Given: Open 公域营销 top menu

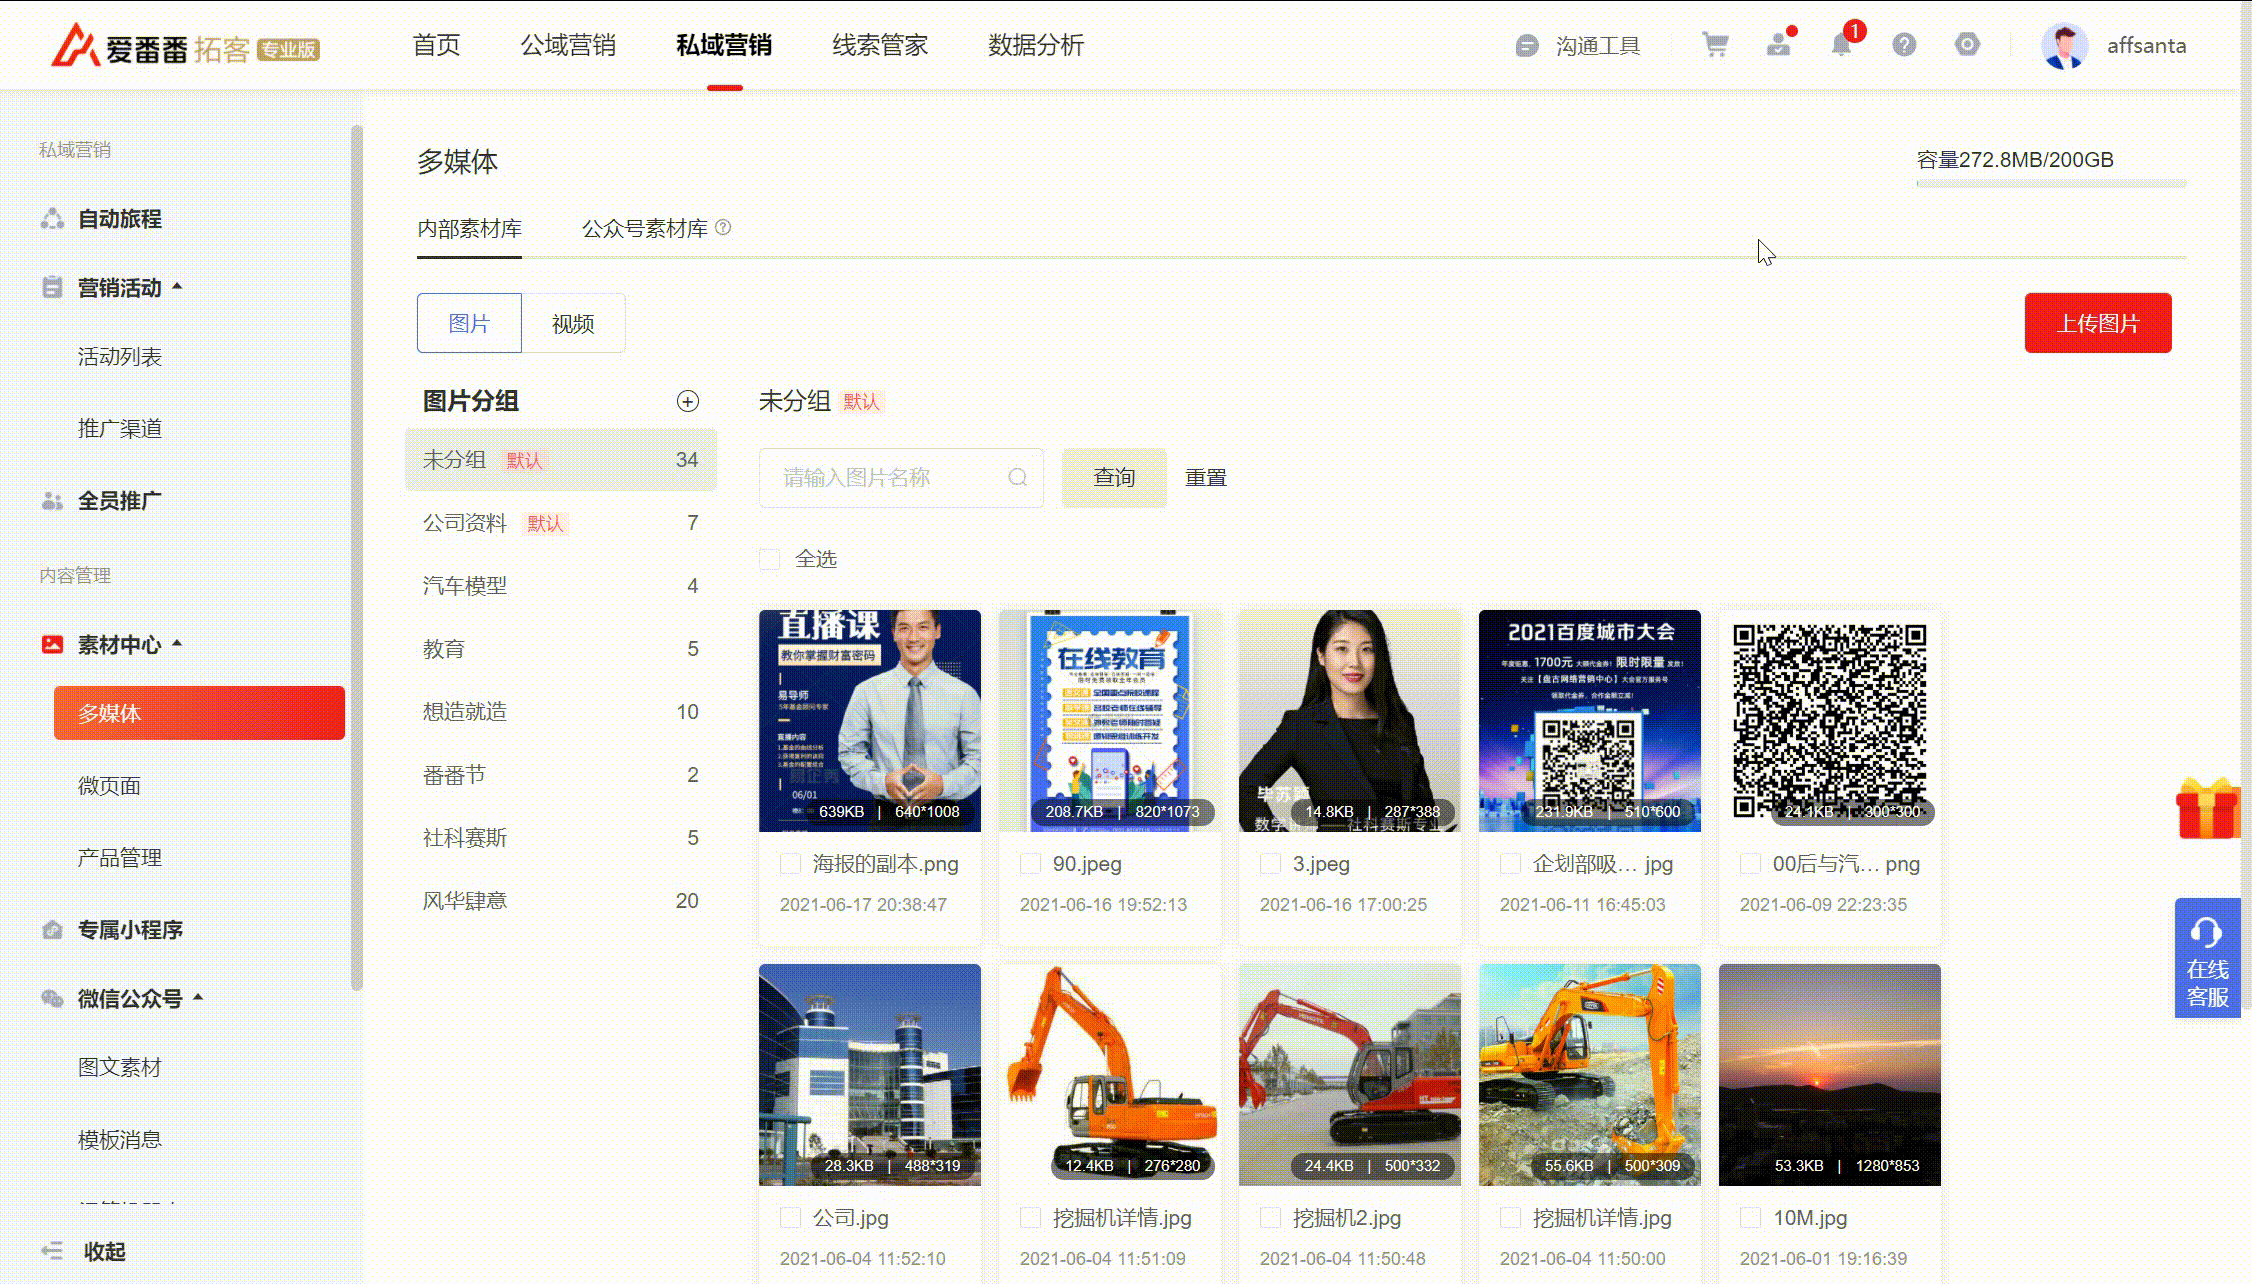Looking at the screenshot, I should (x=568, y=46).
